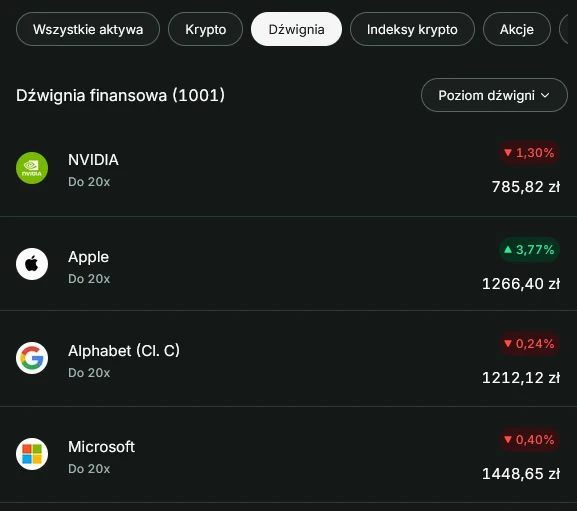The image size is (577, 511).
Task: Switch to Akcje tab
Action: tap(517, 29)
